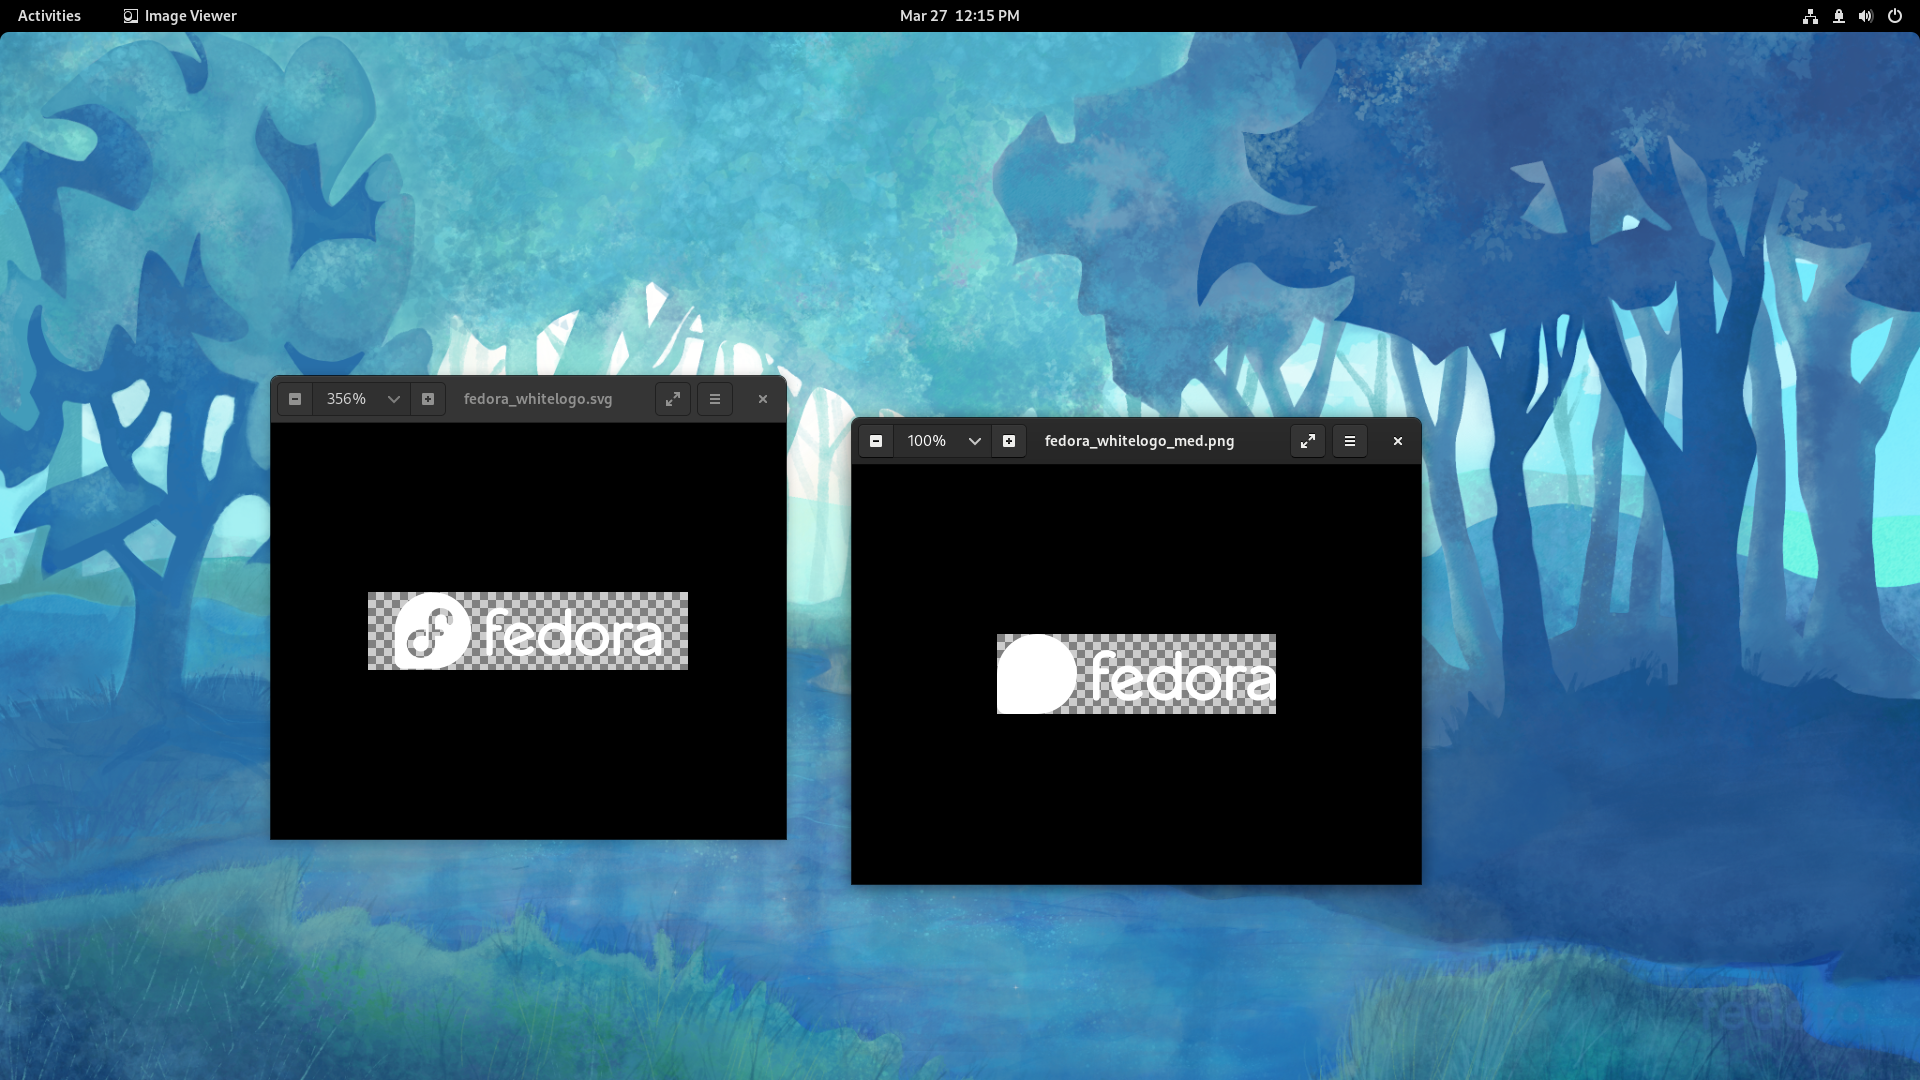Zoom out in fedora_whitelogo_med.png window
The image size is (1920, 1080).
point(876,441)
